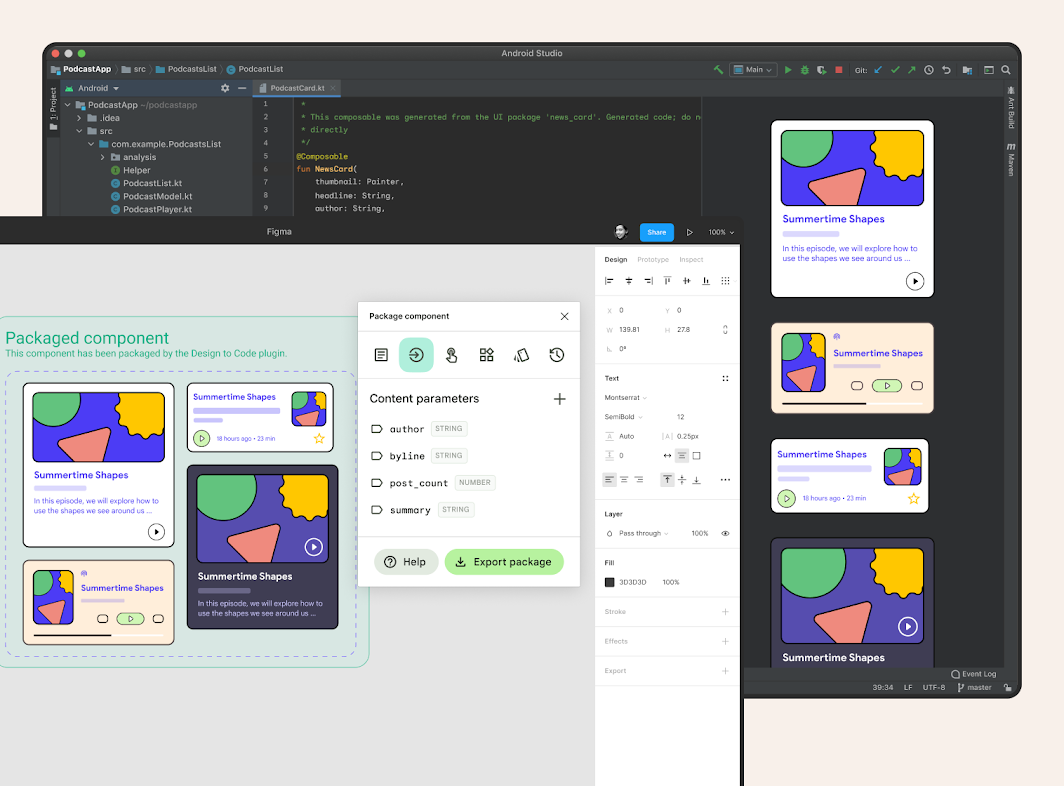Screen dimensions: 1064x786
Task: Open the project pane settings gear
Action: 225,88
